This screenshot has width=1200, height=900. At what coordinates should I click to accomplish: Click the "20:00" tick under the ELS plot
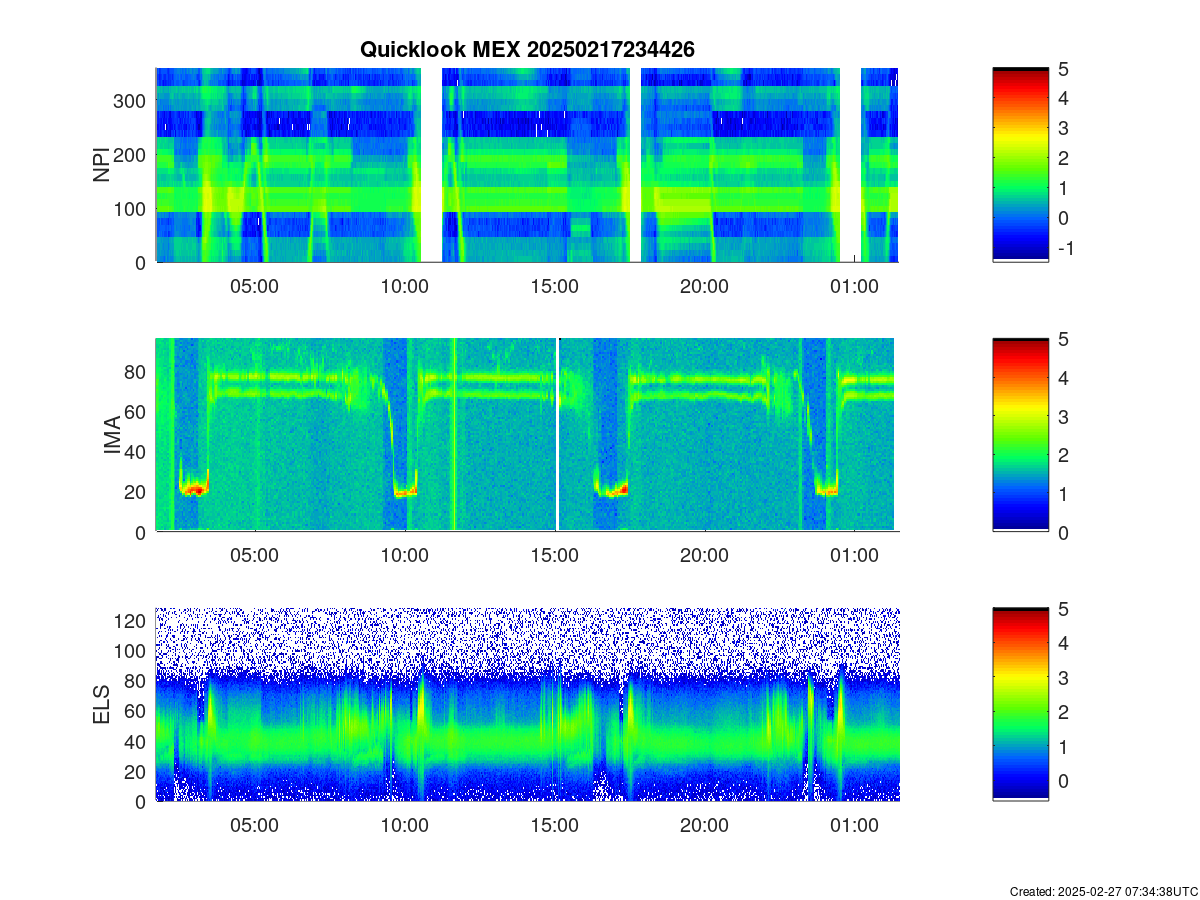(x=704, y=826)
